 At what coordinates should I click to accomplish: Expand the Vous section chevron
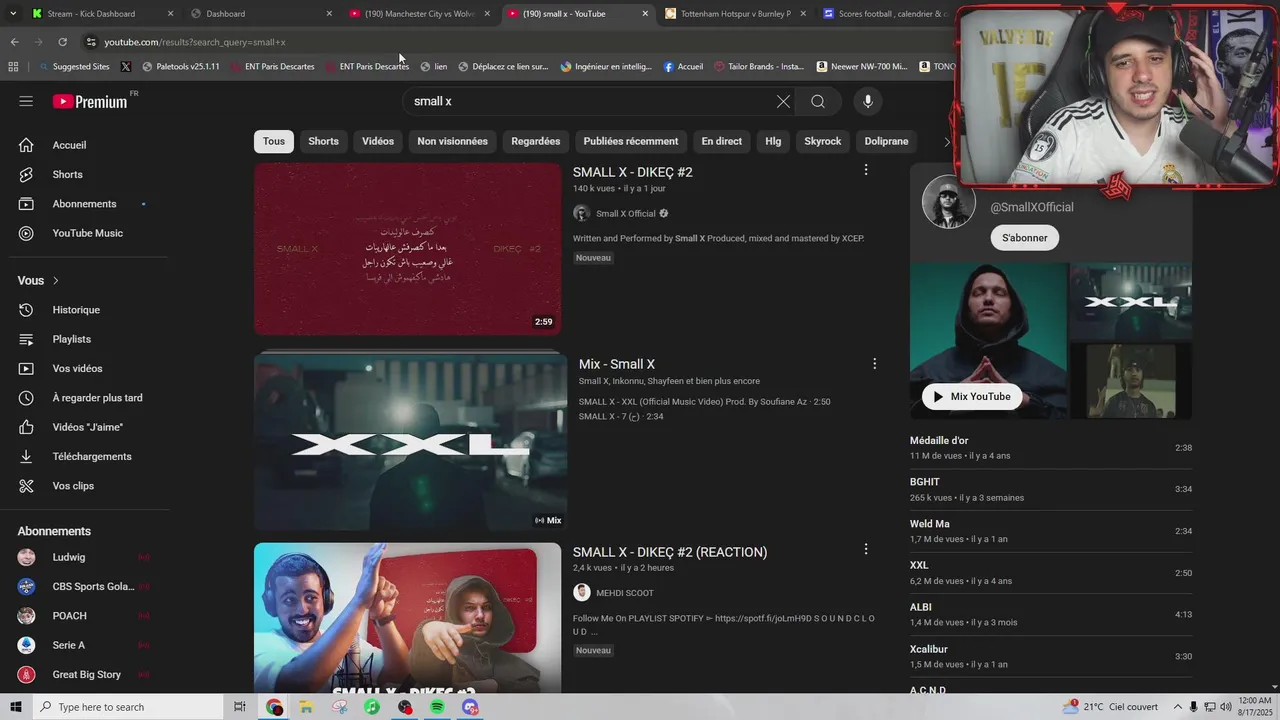56,281
